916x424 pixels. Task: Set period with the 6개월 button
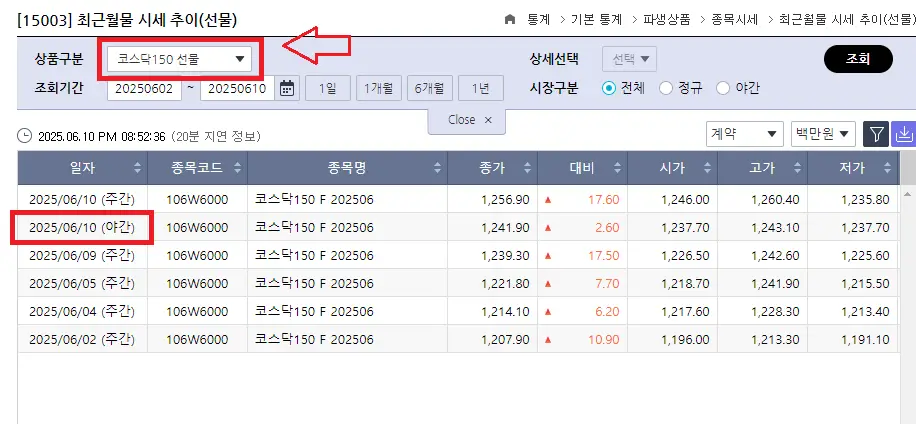(x=429, y=88)
